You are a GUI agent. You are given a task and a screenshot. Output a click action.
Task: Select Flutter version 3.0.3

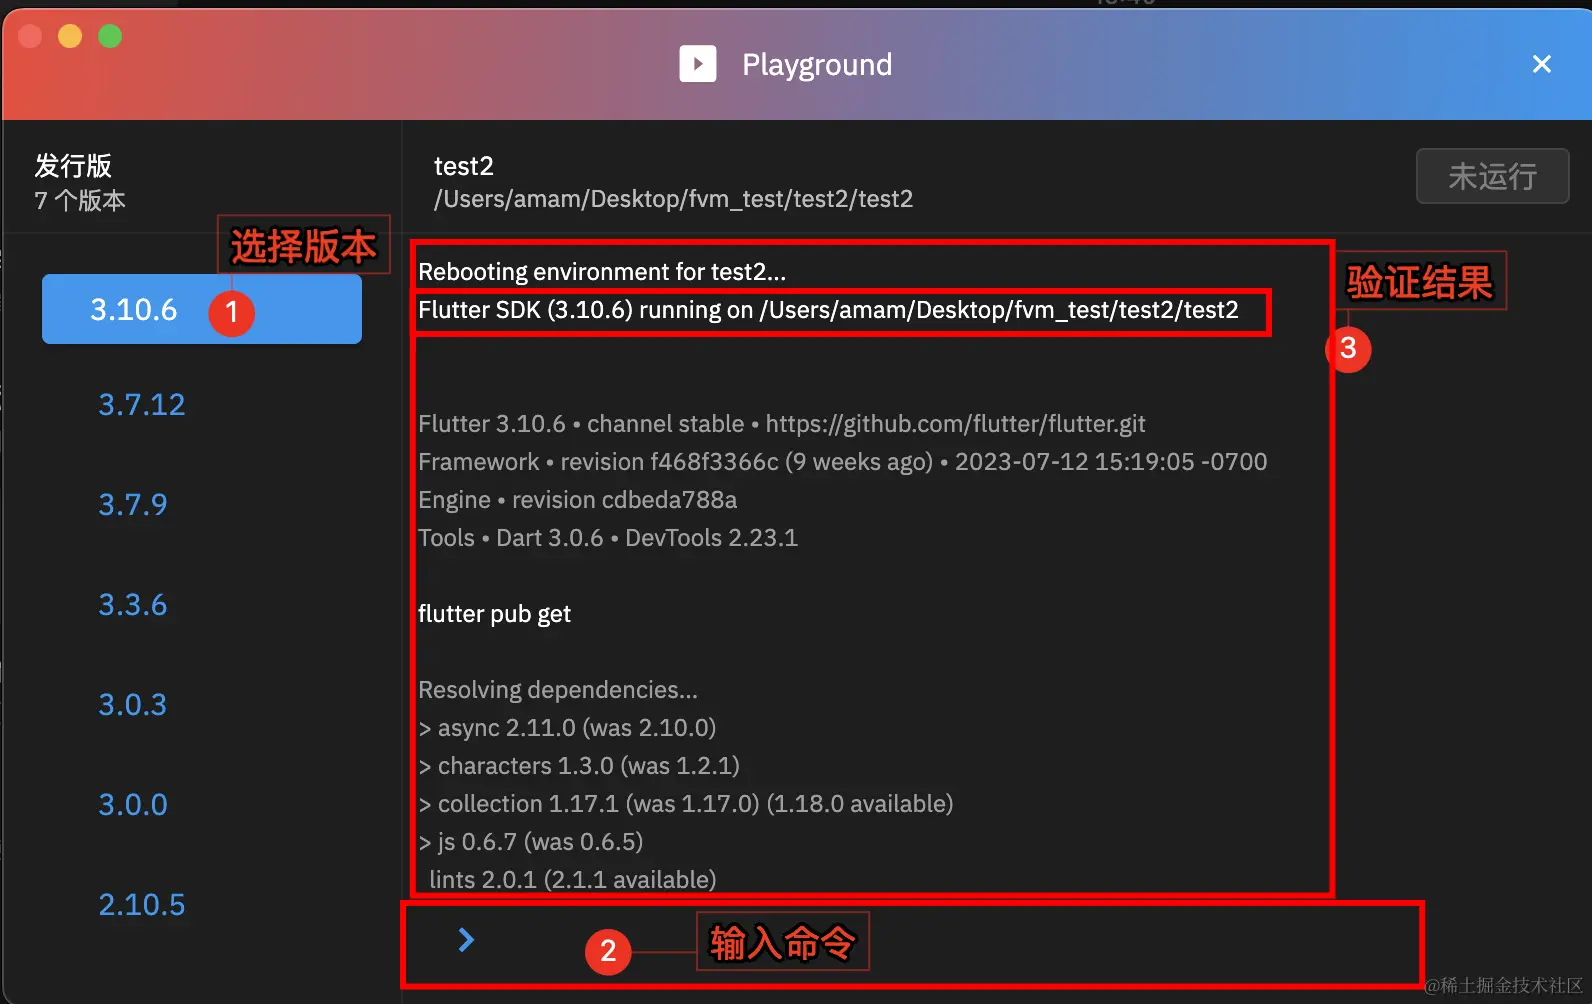click(133, 705)
